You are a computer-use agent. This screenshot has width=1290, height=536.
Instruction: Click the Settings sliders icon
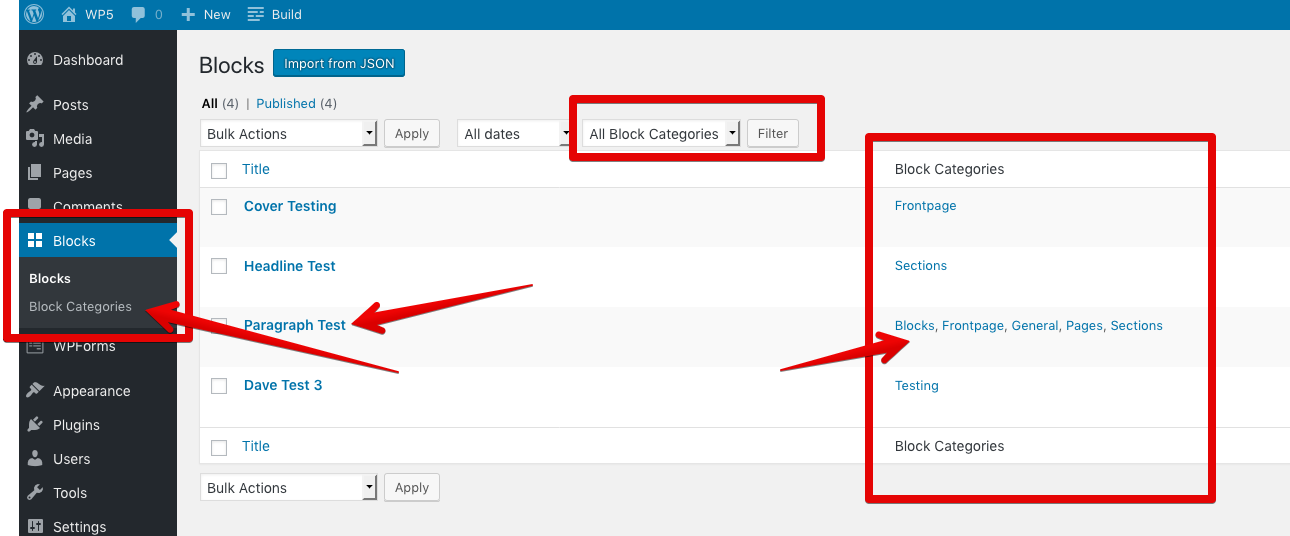(x=36, y=527)
